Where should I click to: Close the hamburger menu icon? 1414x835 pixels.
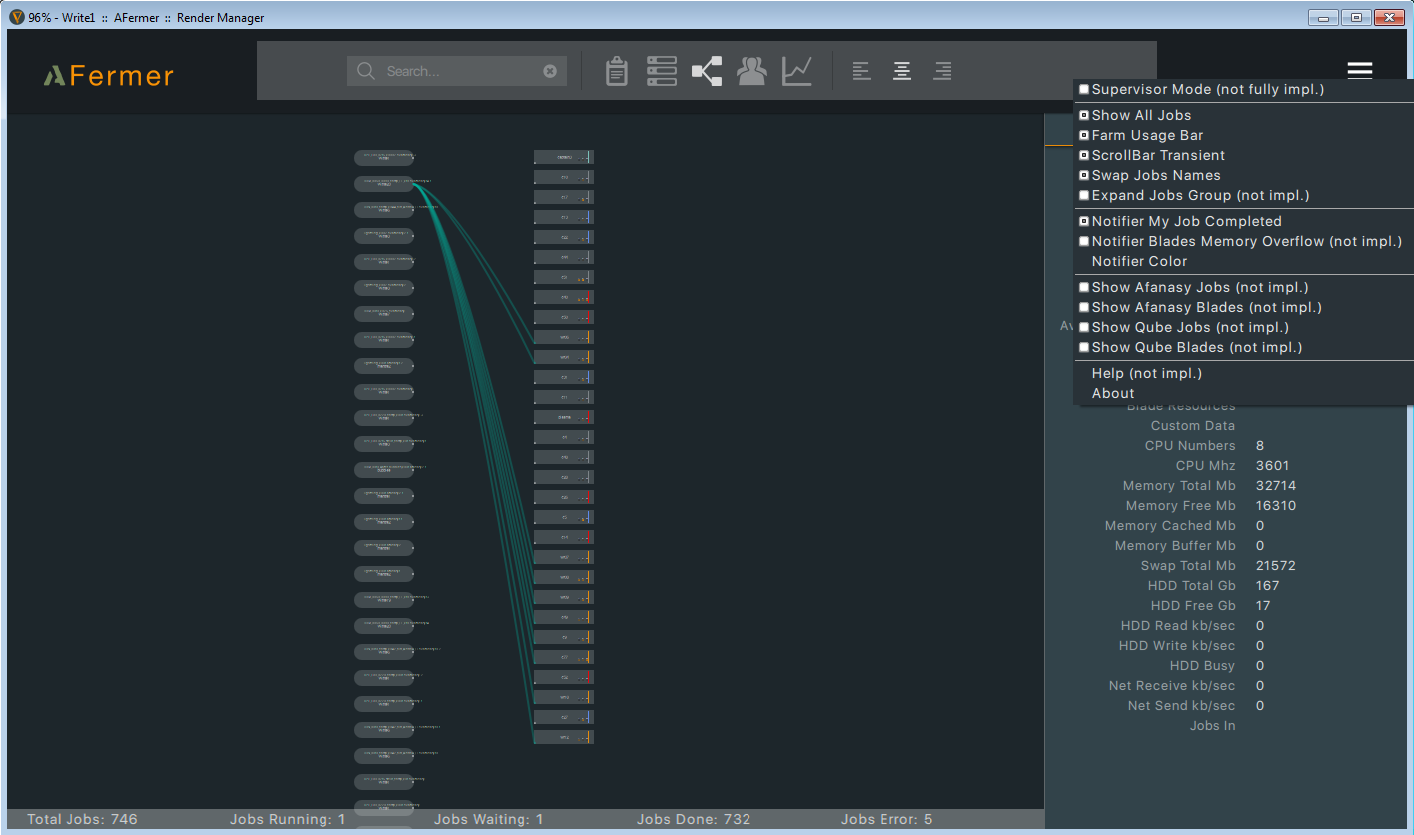[x=1359, y=70]
